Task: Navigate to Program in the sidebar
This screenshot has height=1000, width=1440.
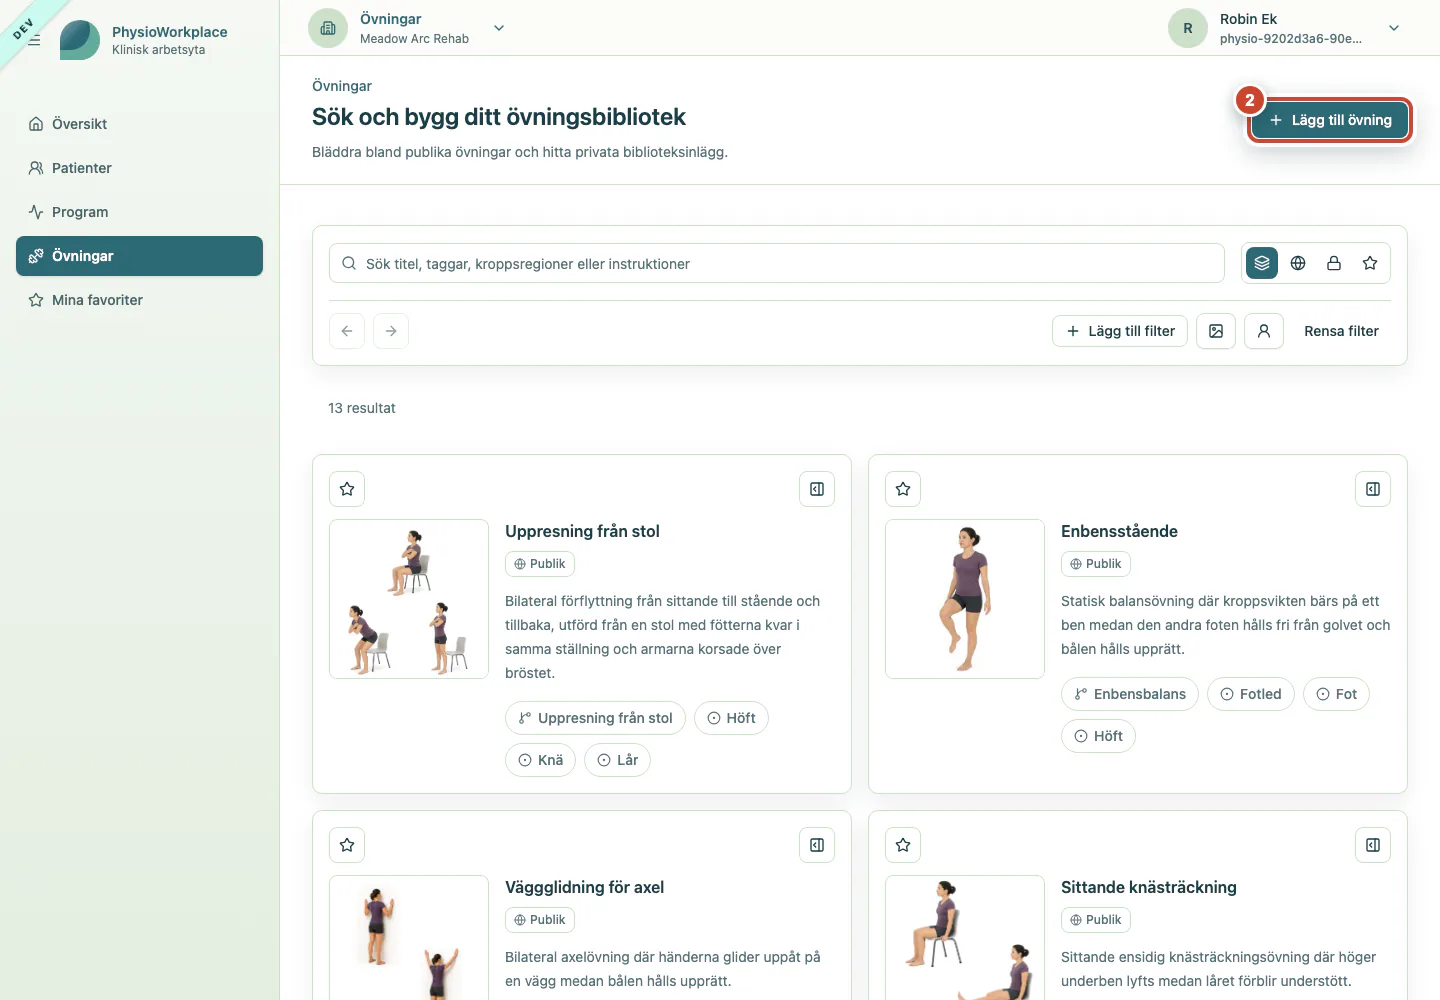Action: 139,212
